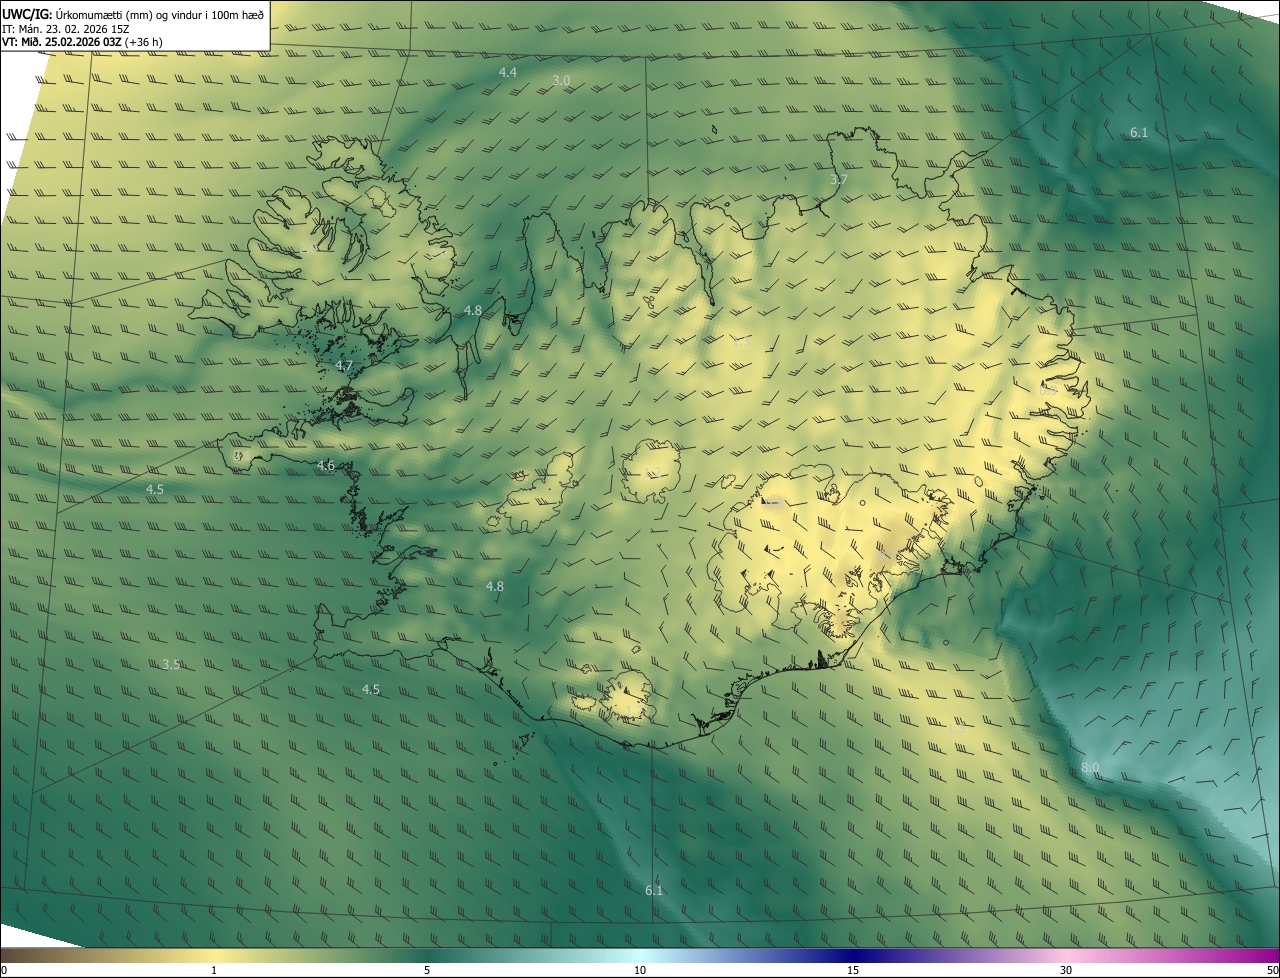Pick the dark navy color above the 15 tick
The image size is (1280, 978).
pyautogui.click(x=853, y=955)
